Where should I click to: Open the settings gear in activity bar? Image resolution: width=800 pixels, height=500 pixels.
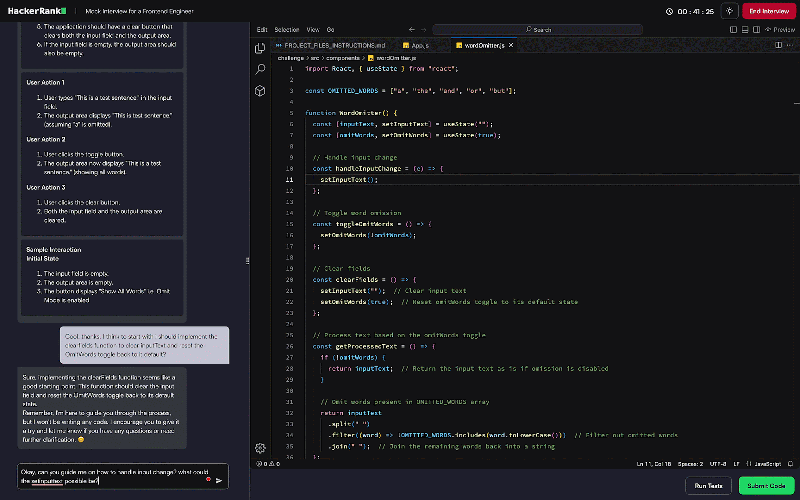click(x=260, y=448)
